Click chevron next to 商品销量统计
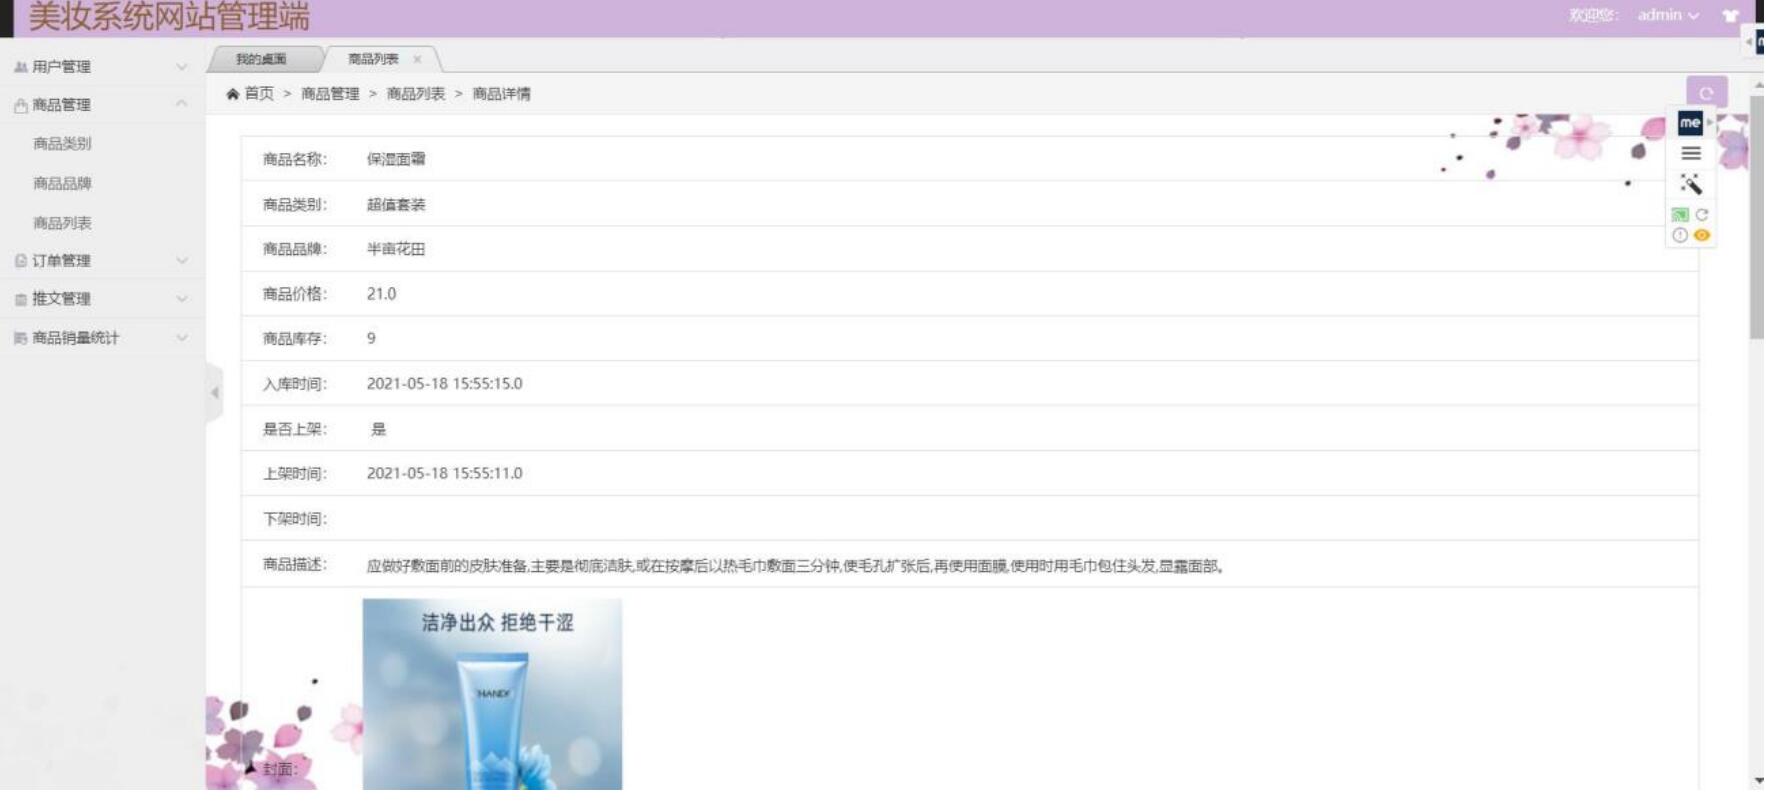The height and width of the screenshot is (812, 1766). (x=182, y=338)
